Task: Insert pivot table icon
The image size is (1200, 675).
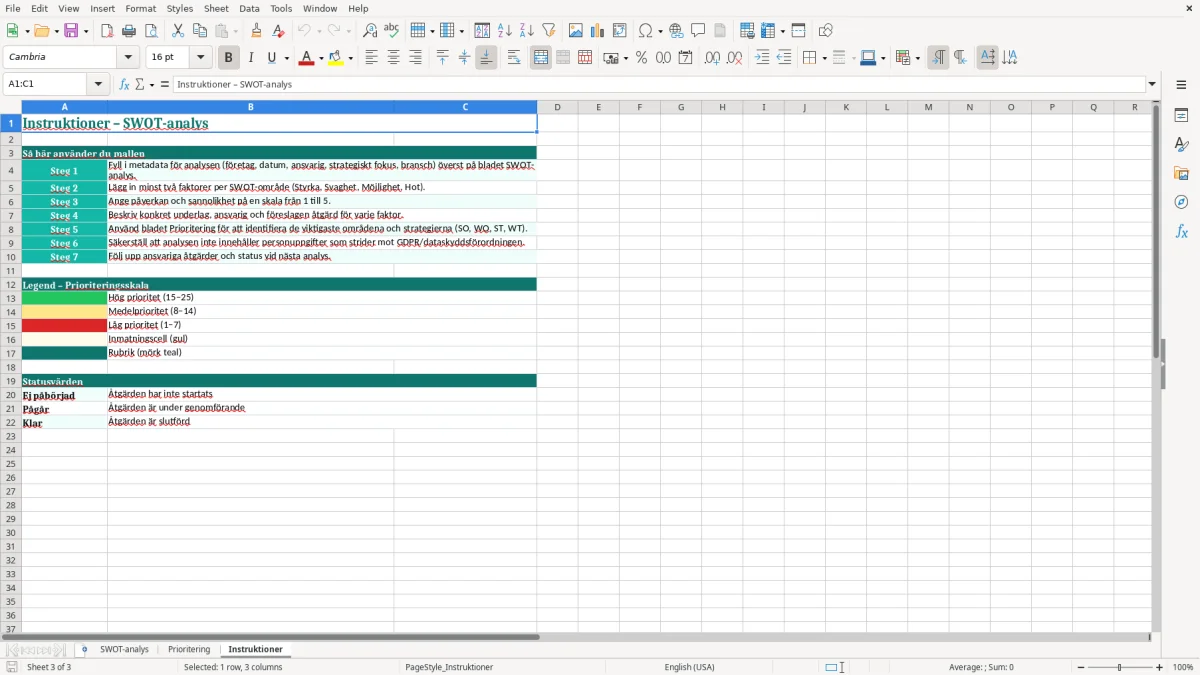Action: click(x=620, y=31)
